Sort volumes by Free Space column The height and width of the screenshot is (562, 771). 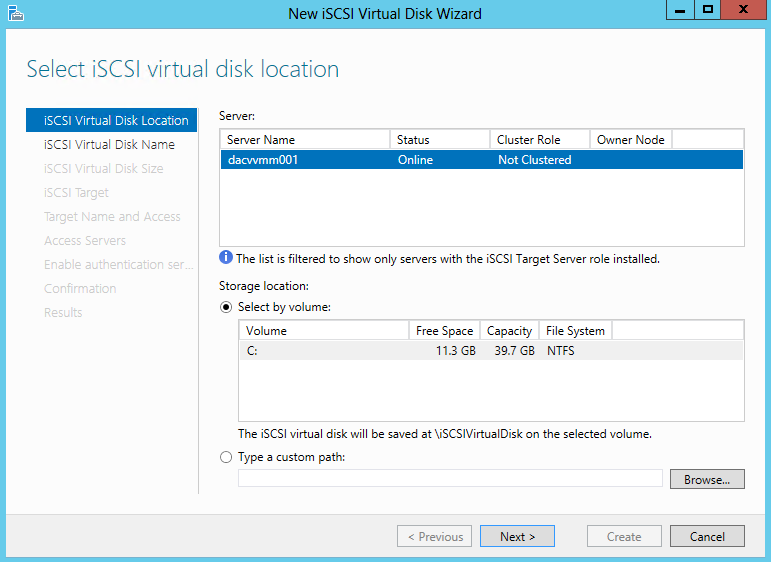(x=445, y=331)
